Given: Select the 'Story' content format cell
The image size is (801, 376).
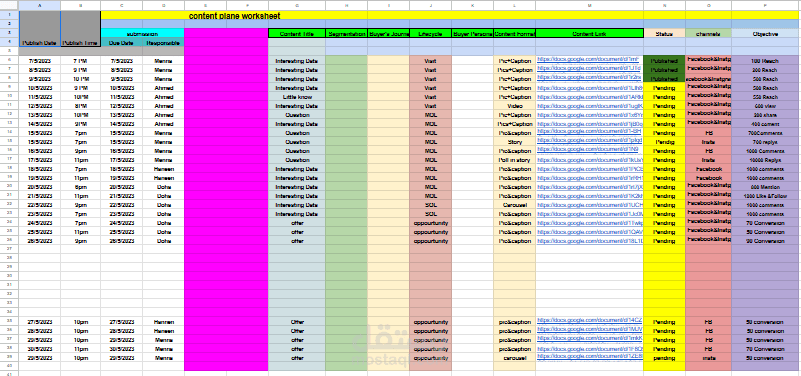Looking at the screenshot, I should pos(514,142).
